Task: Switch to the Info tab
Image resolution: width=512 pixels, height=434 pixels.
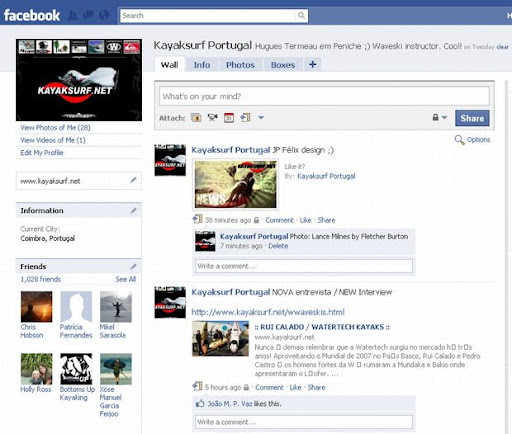Action: coord(202,65)
